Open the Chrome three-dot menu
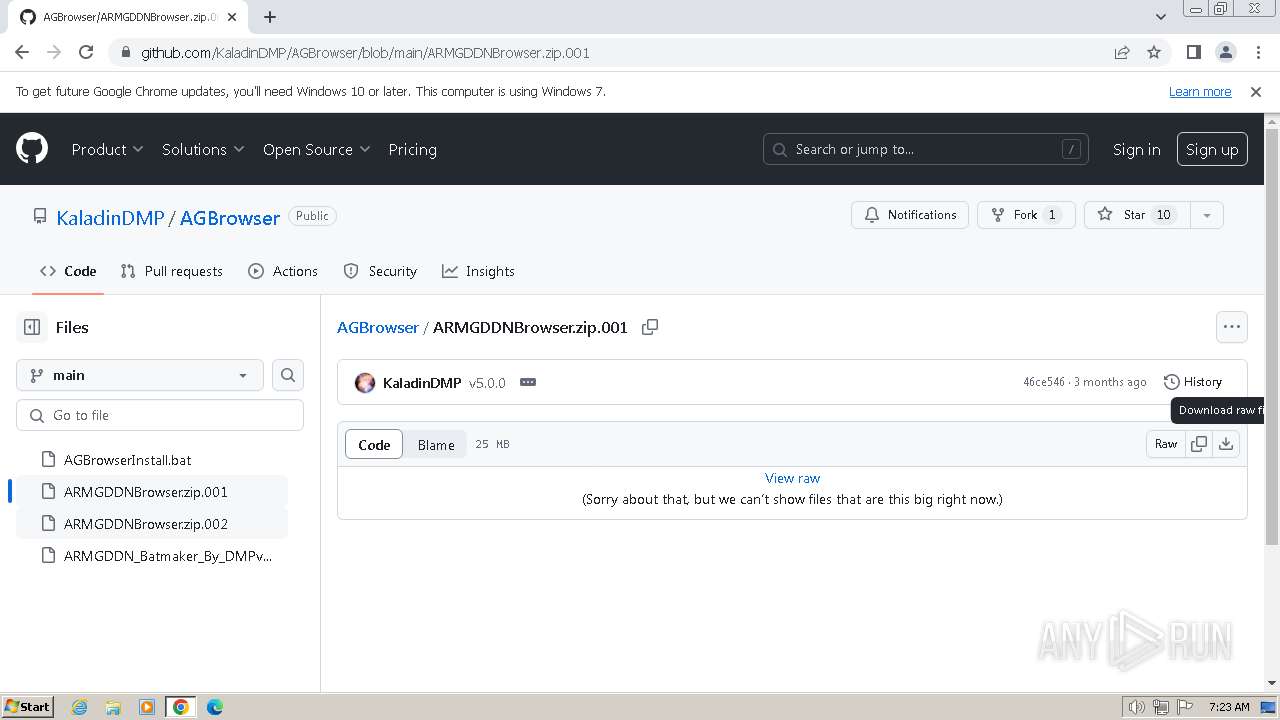 pos(1257,53)
